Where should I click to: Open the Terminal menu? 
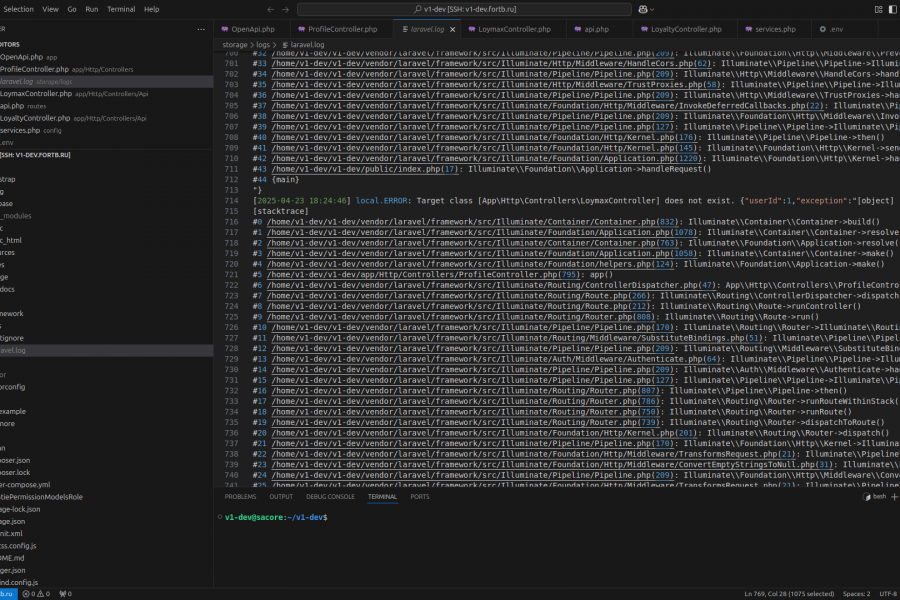[121, 9]
